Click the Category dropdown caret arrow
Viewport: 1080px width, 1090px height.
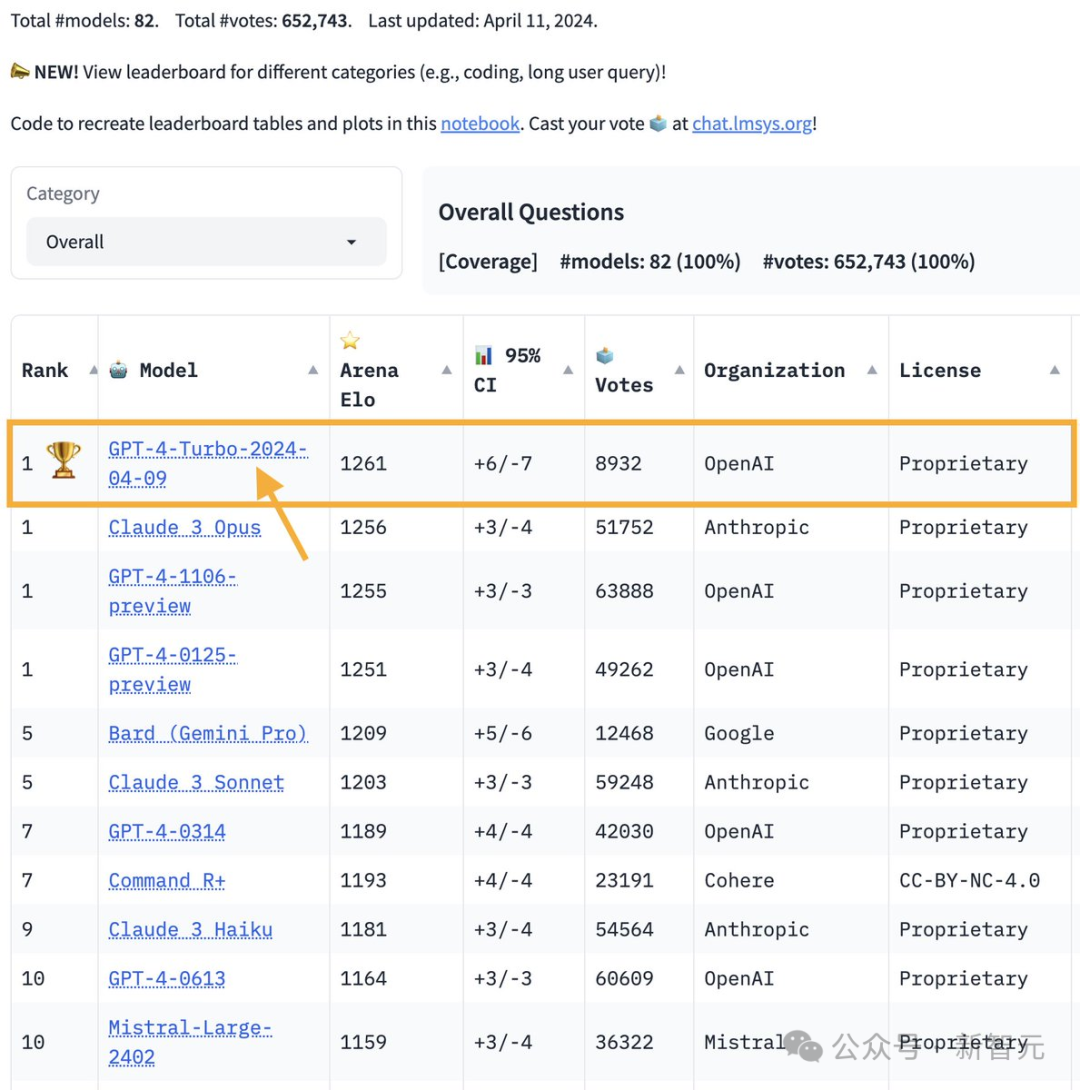[x=351, y=243]
